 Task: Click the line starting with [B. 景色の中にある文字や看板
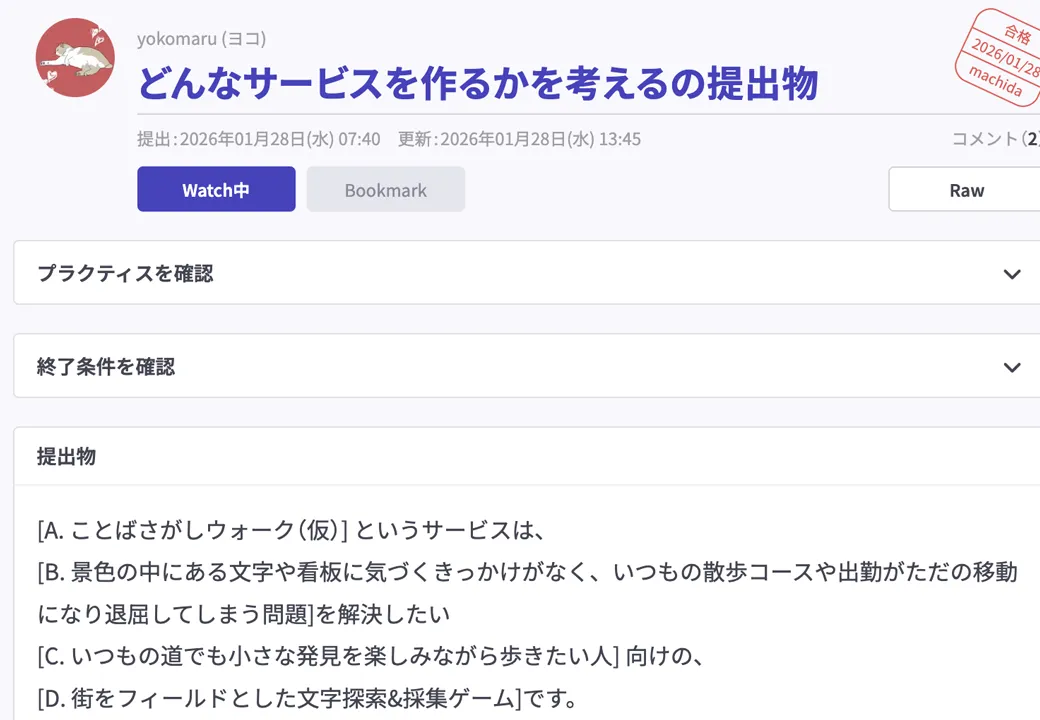[x=527, y=572]
